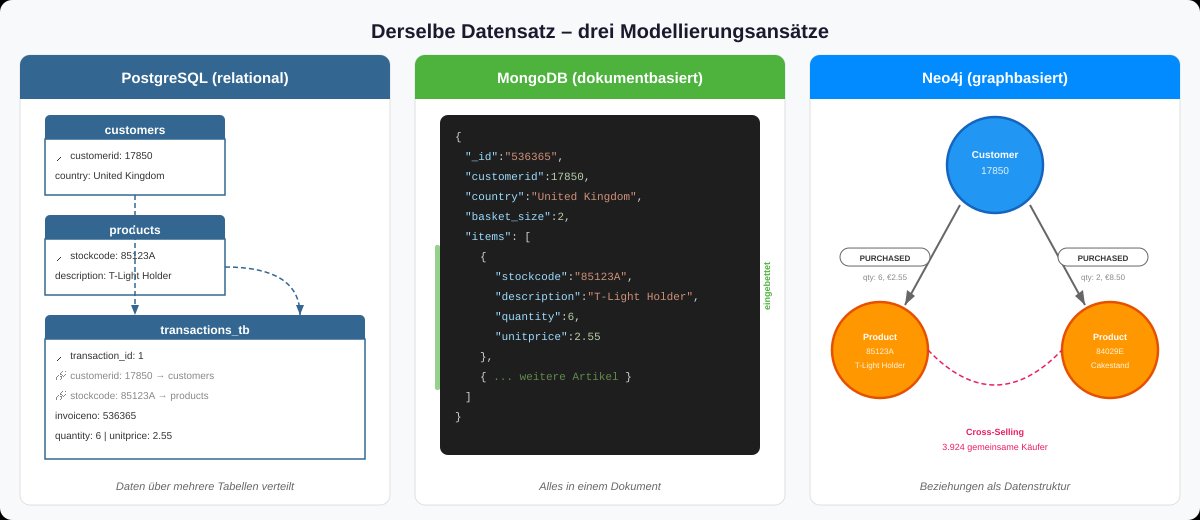Screen dimensions: 1200x520
Task: Click the row description: T-Light Holder in products
Action: pos(113,276)
